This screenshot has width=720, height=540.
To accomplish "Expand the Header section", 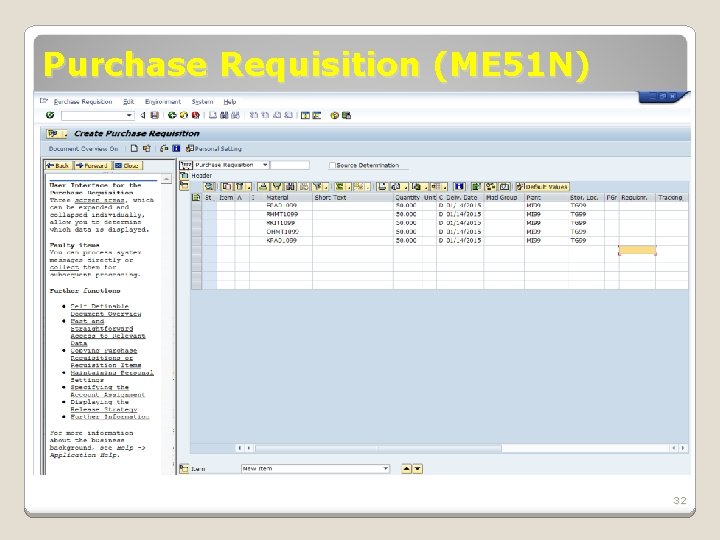I will [184, 175].
